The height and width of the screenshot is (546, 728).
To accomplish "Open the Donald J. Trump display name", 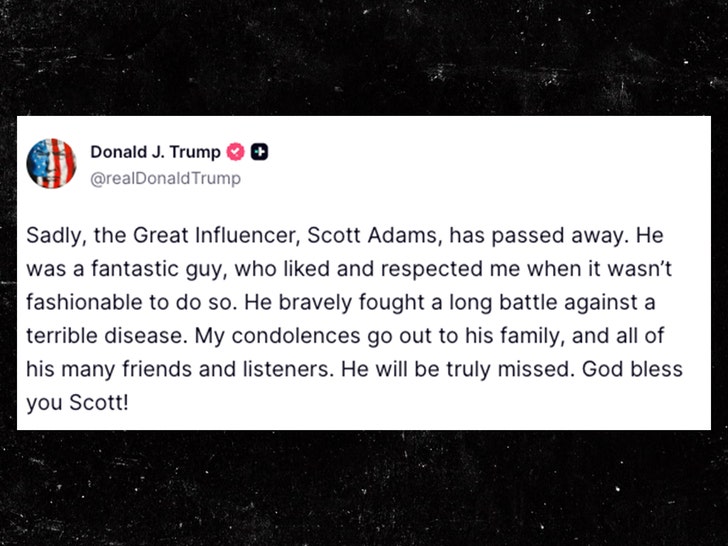I will [156, 152].
